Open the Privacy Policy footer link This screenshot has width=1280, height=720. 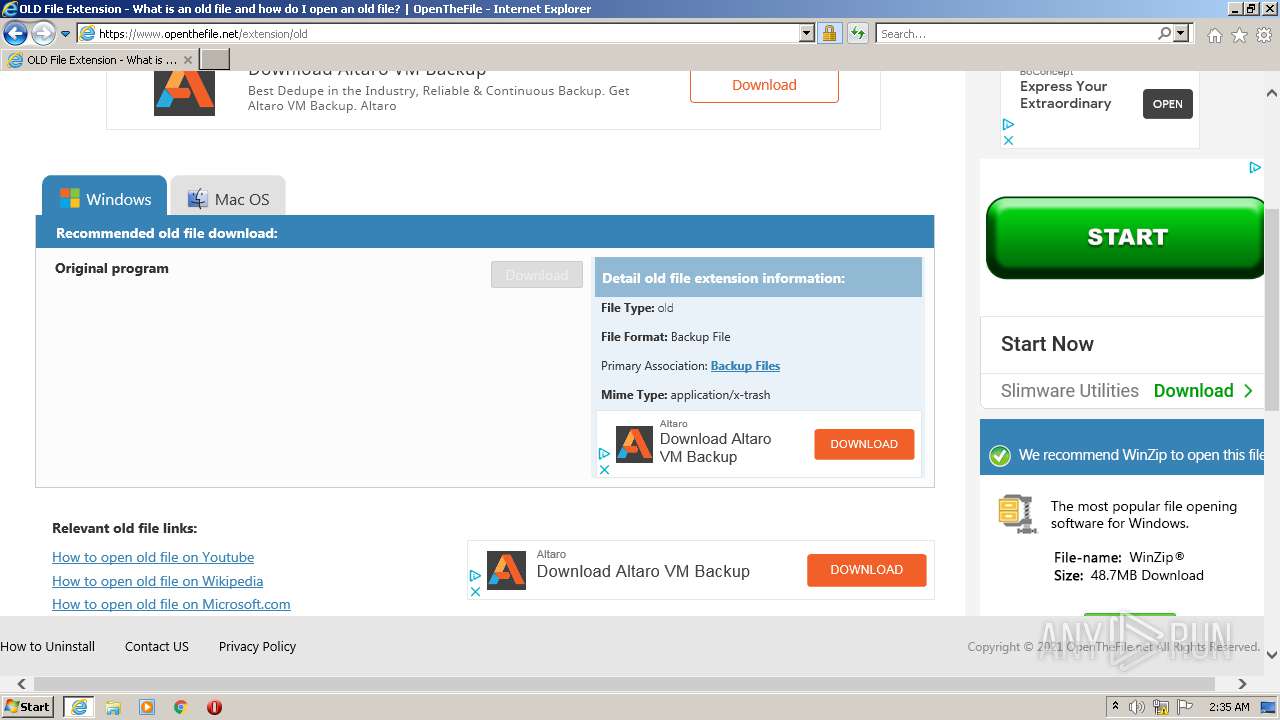click(257, 646)
